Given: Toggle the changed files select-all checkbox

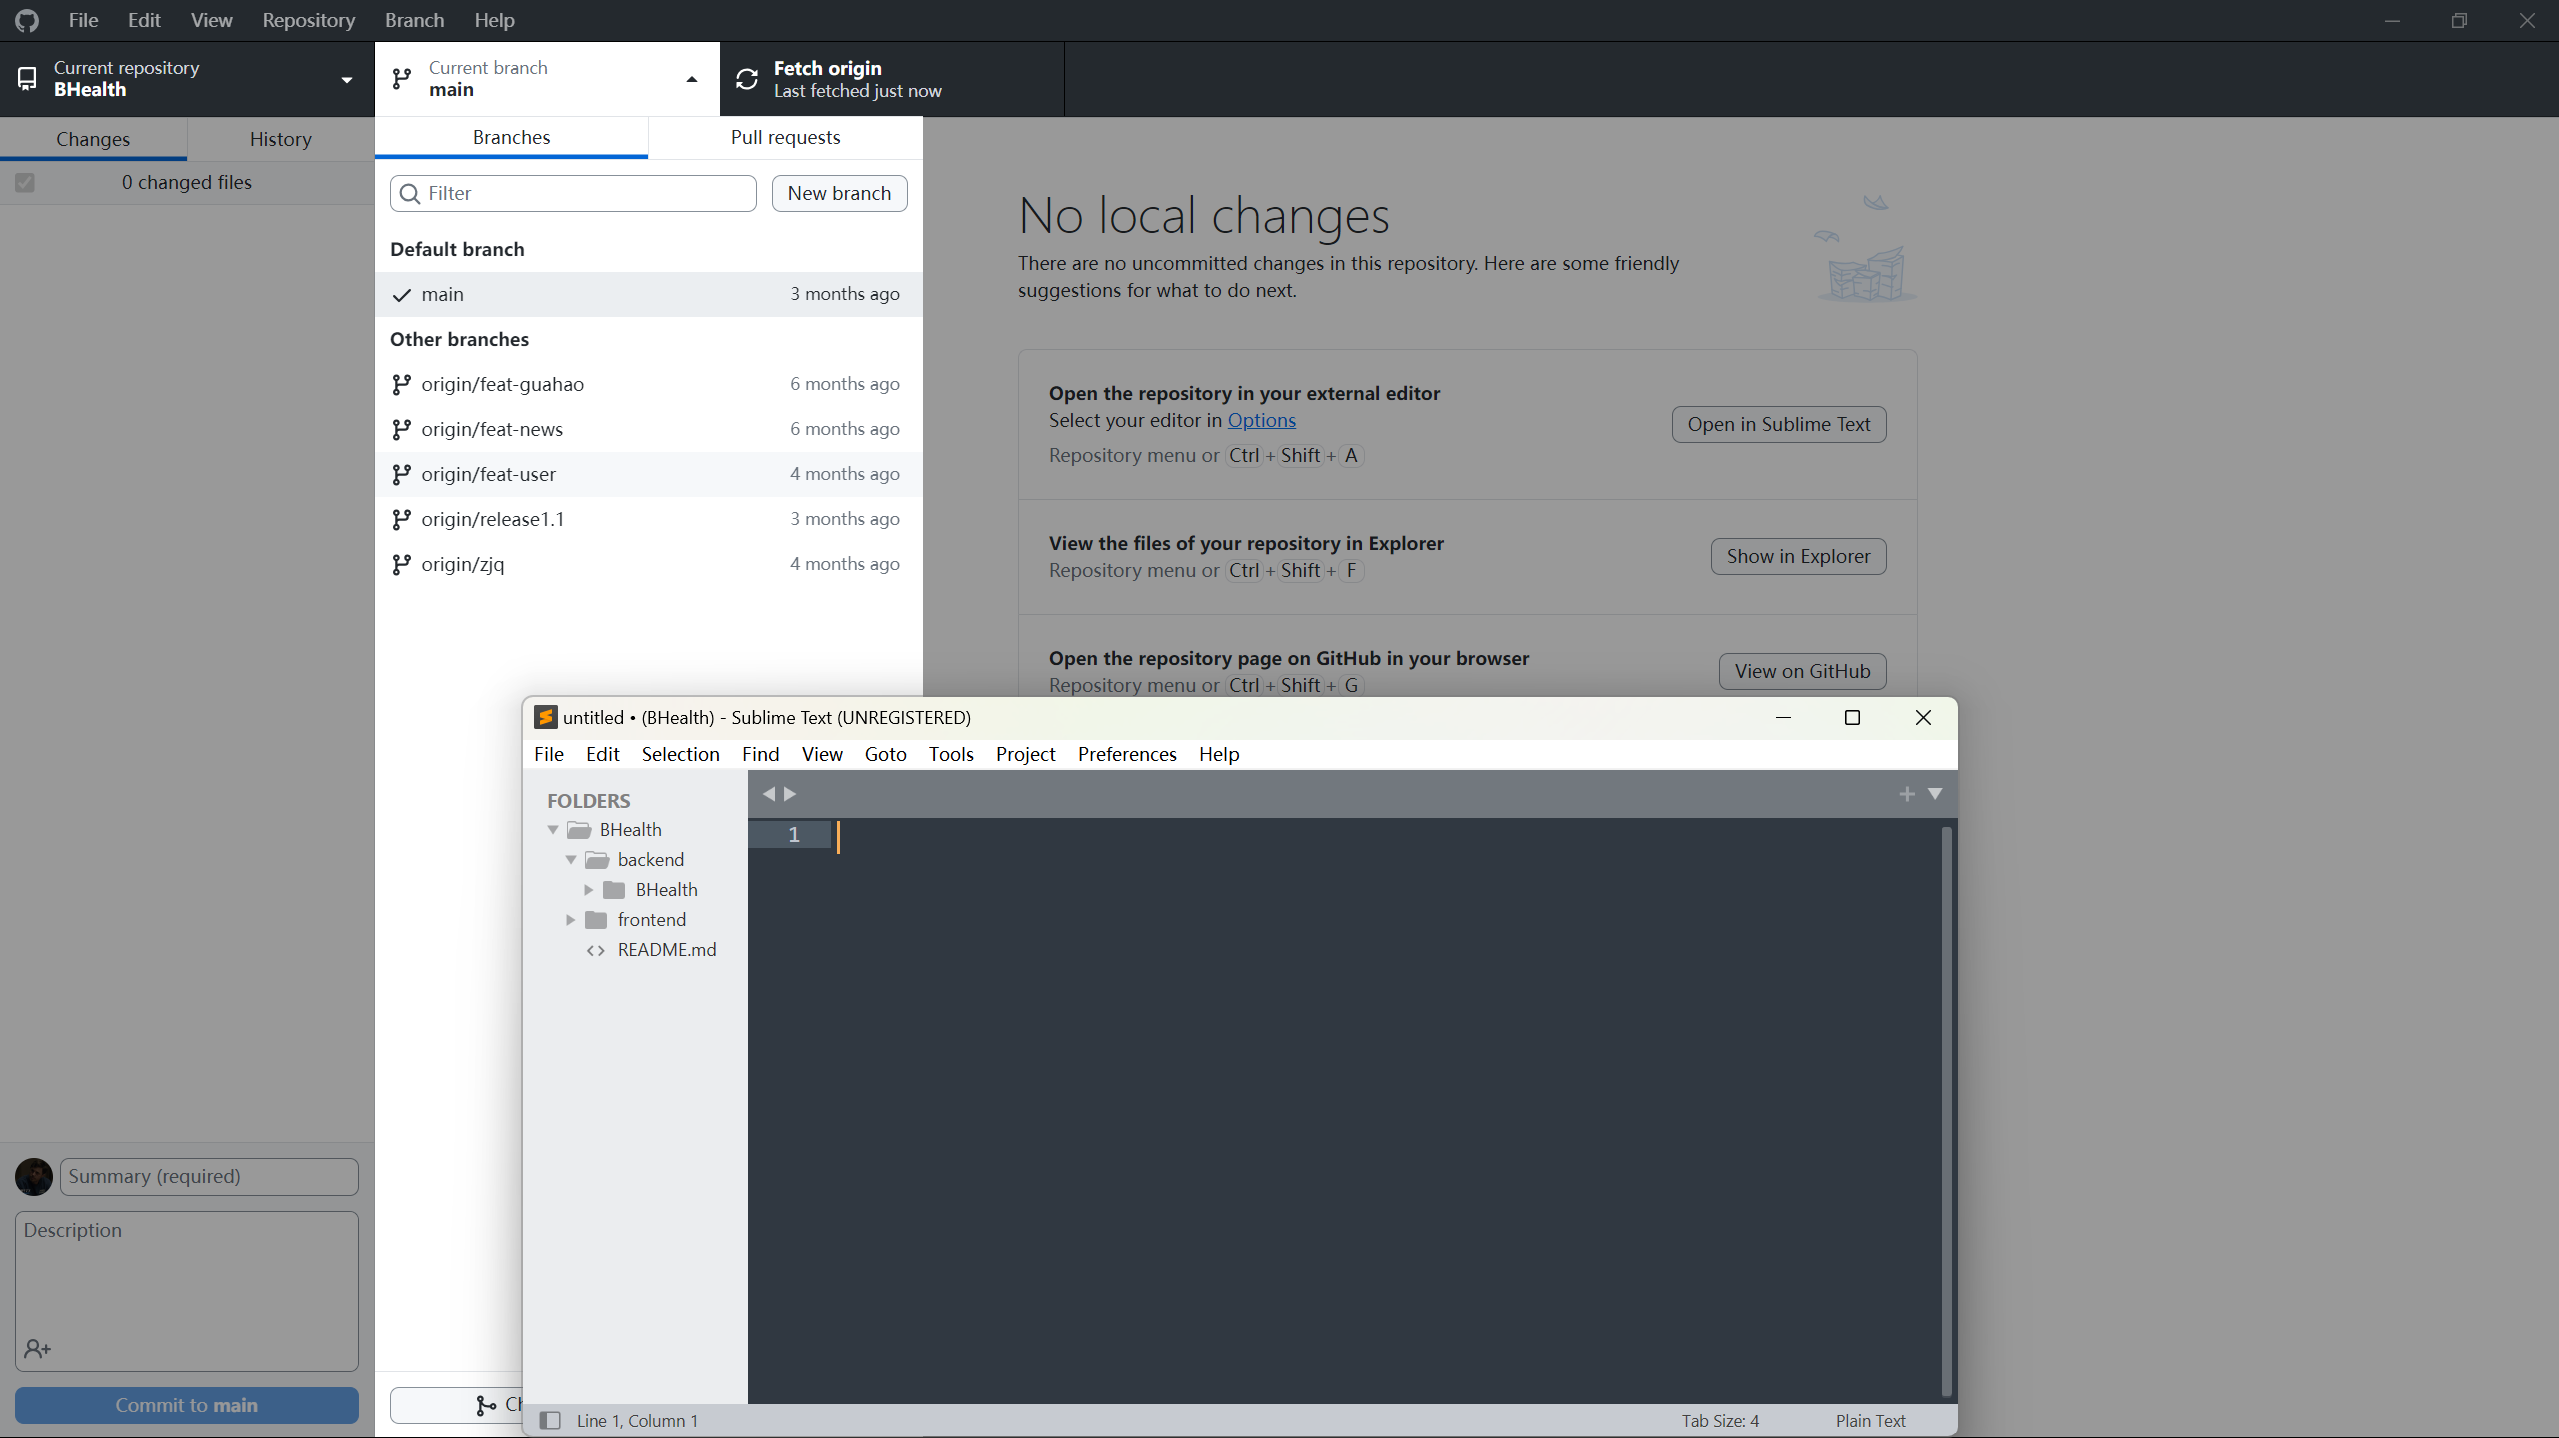Looking at the screenshot, I should [25, 182].
